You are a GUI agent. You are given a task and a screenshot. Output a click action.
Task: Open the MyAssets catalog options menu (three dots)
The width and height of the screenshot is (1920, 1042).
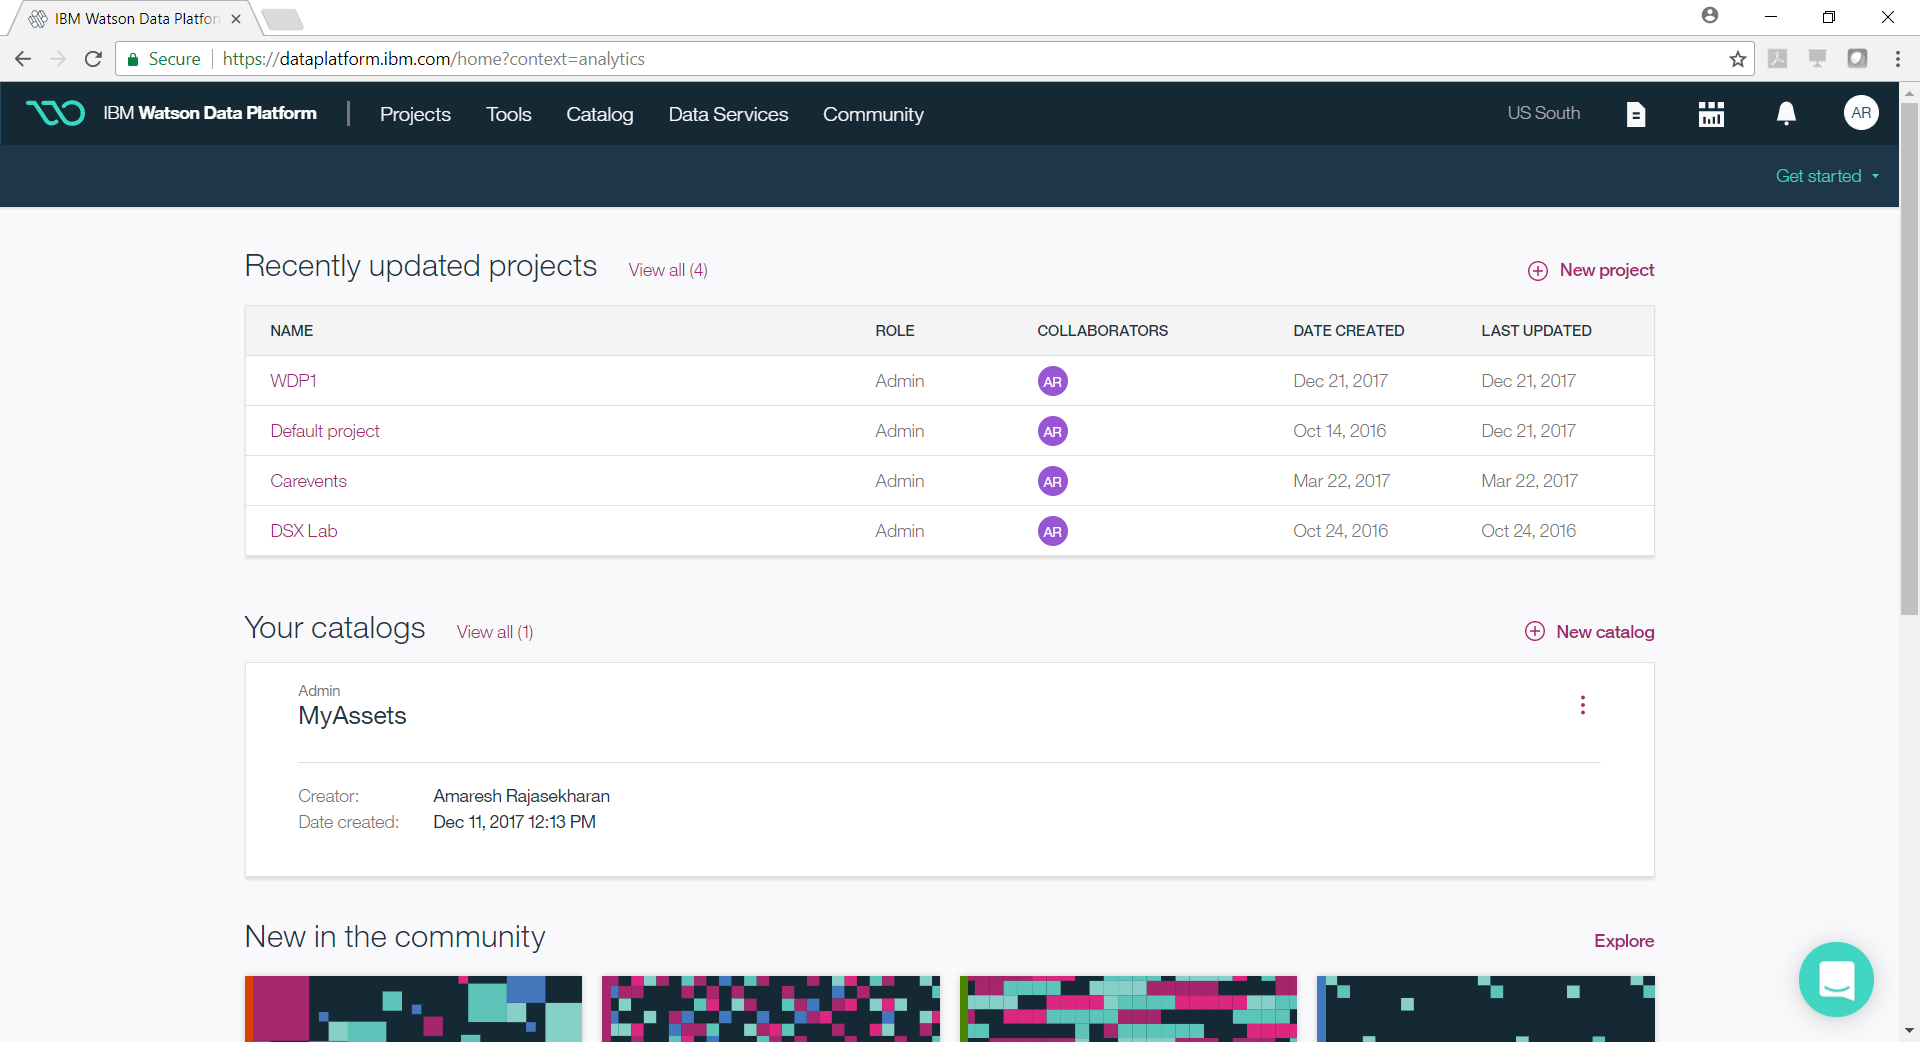(x=1582, y=705)
